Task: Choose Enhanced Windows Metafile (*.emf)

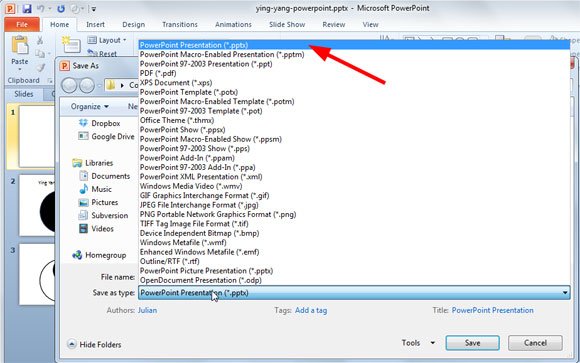Action: (354, 252)
